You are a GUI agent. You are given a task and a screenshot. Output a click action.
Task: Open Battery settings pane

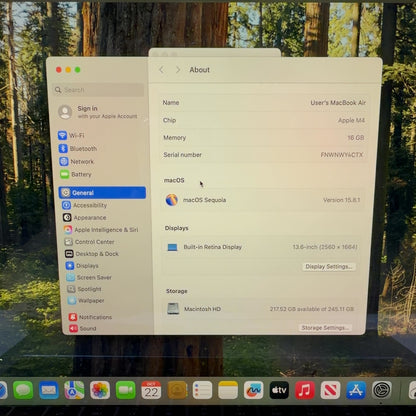click(76, 174)
